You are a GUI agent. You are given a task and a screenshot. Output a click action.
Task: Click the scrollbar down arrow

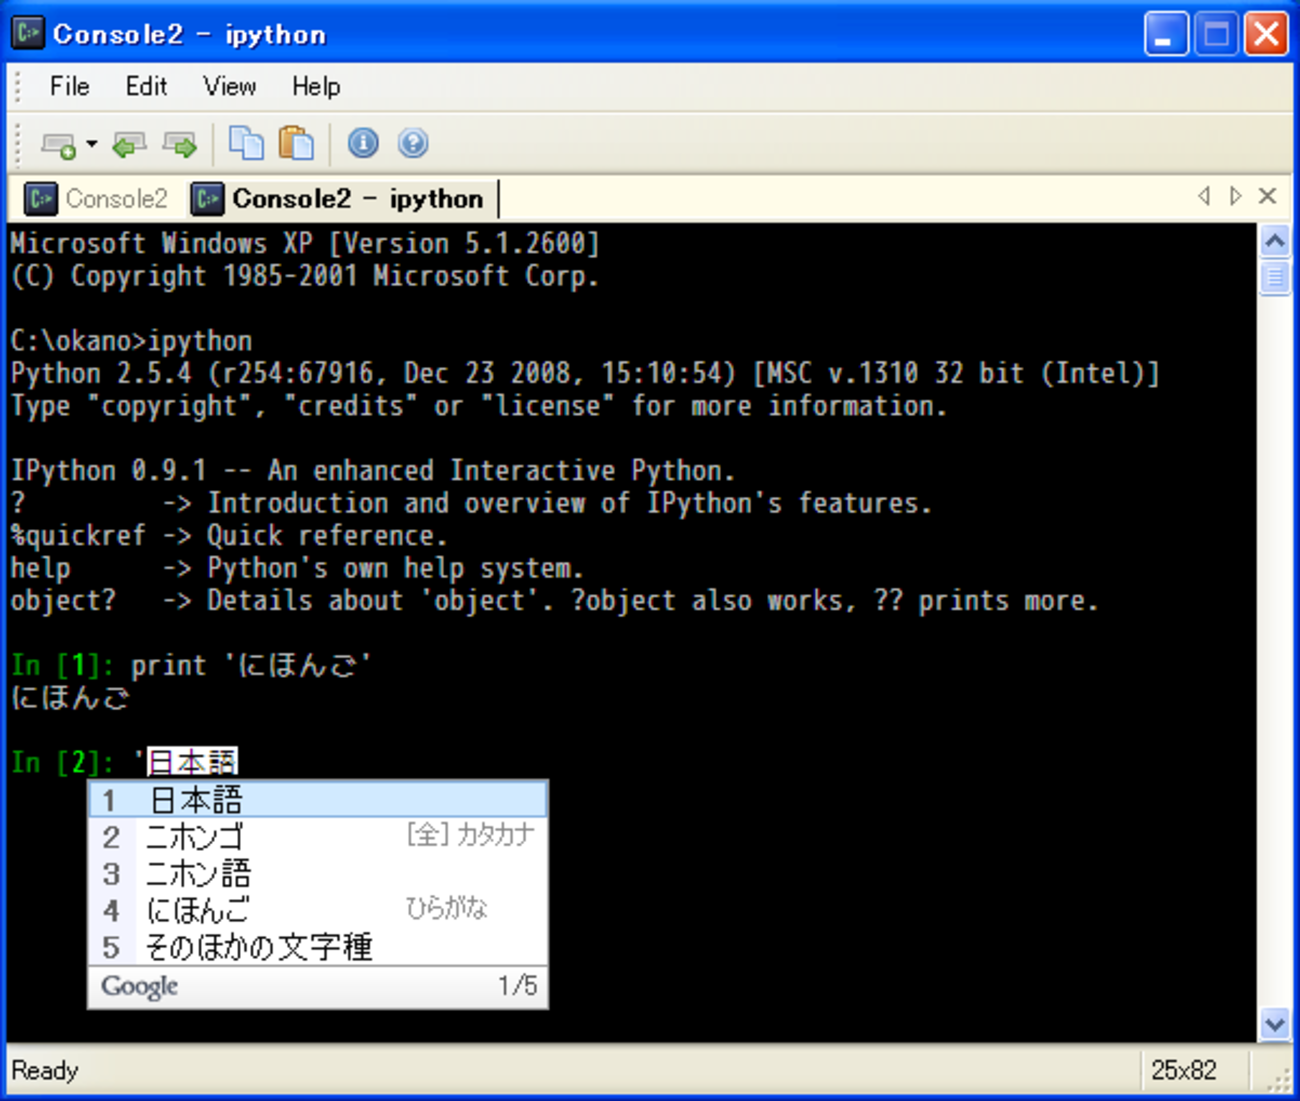click(1275, 1024)
